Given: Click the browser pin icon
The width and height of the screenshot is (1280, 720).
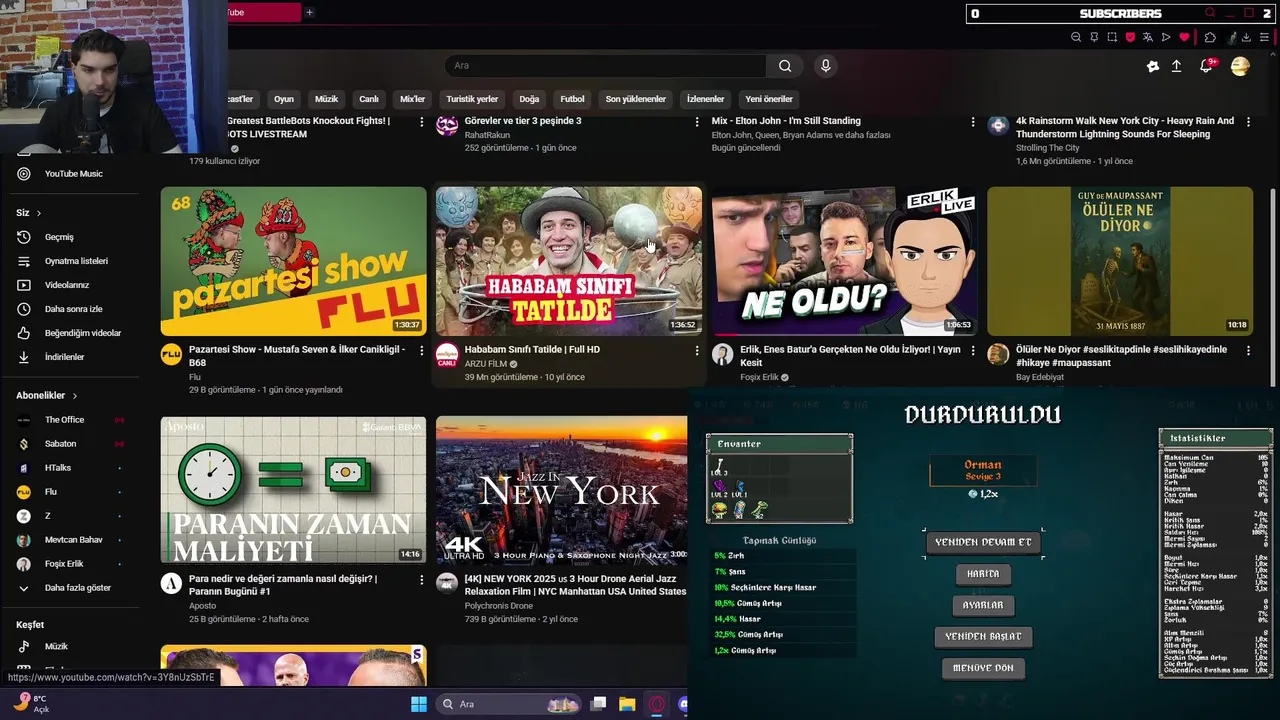Looking at the screenshot, I should 1094,37.
